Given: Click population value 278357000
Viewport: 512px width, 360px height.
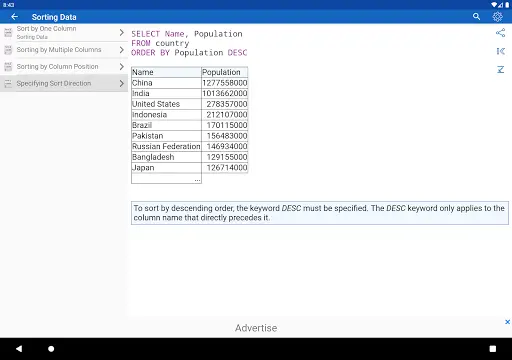Looking at the screenshot, I should click(x=224, y=104).
